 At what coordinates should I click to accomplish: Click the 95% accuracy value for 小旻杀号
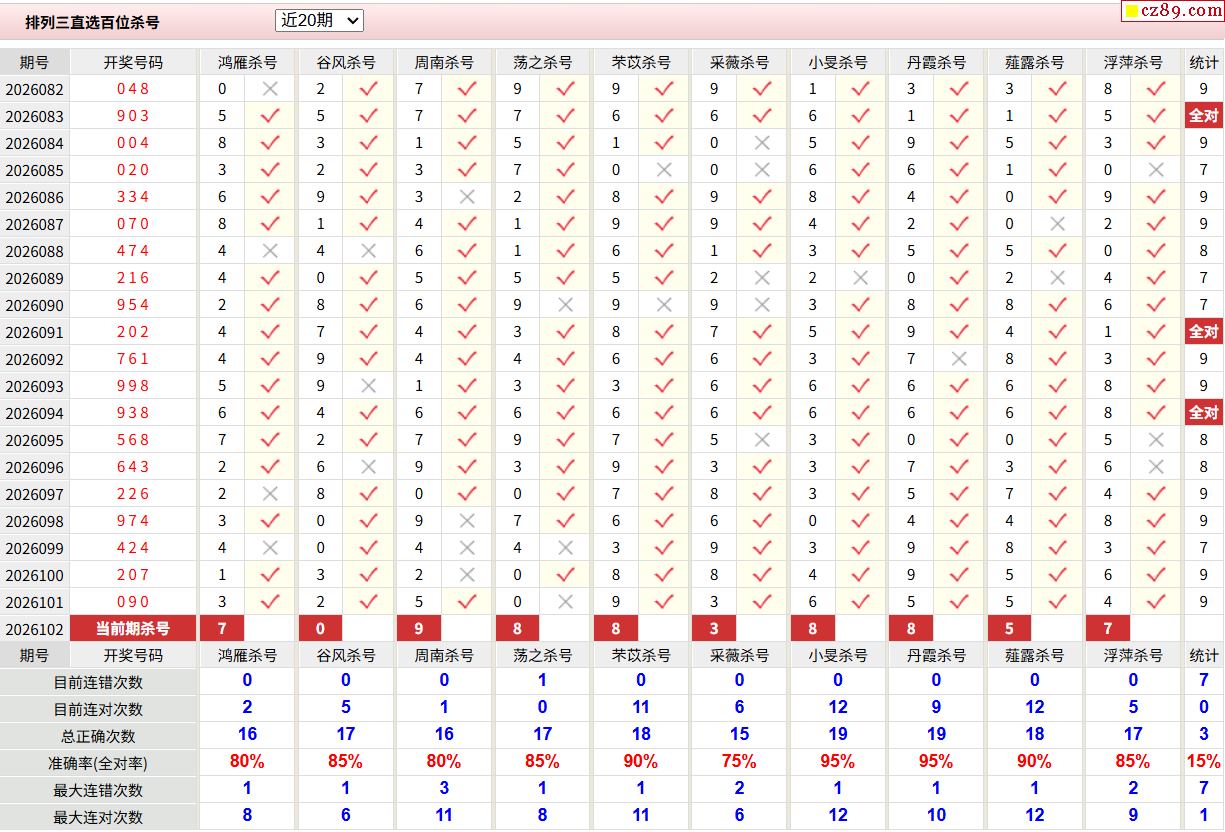(x=837, y=762)
